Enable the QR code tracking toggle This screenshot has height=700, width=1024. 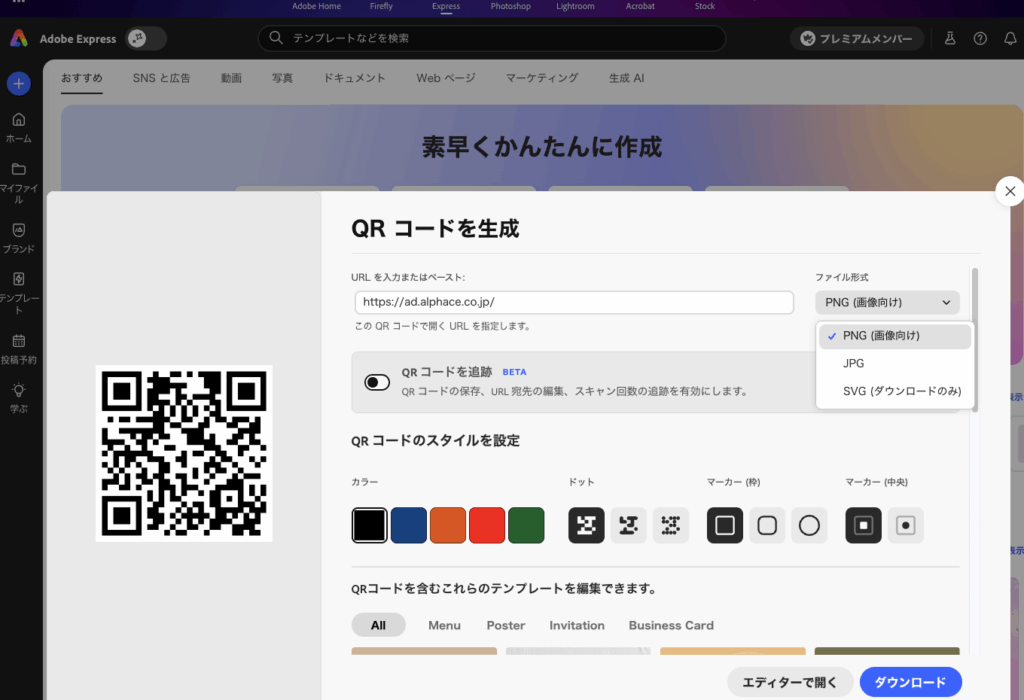point(377,382)
